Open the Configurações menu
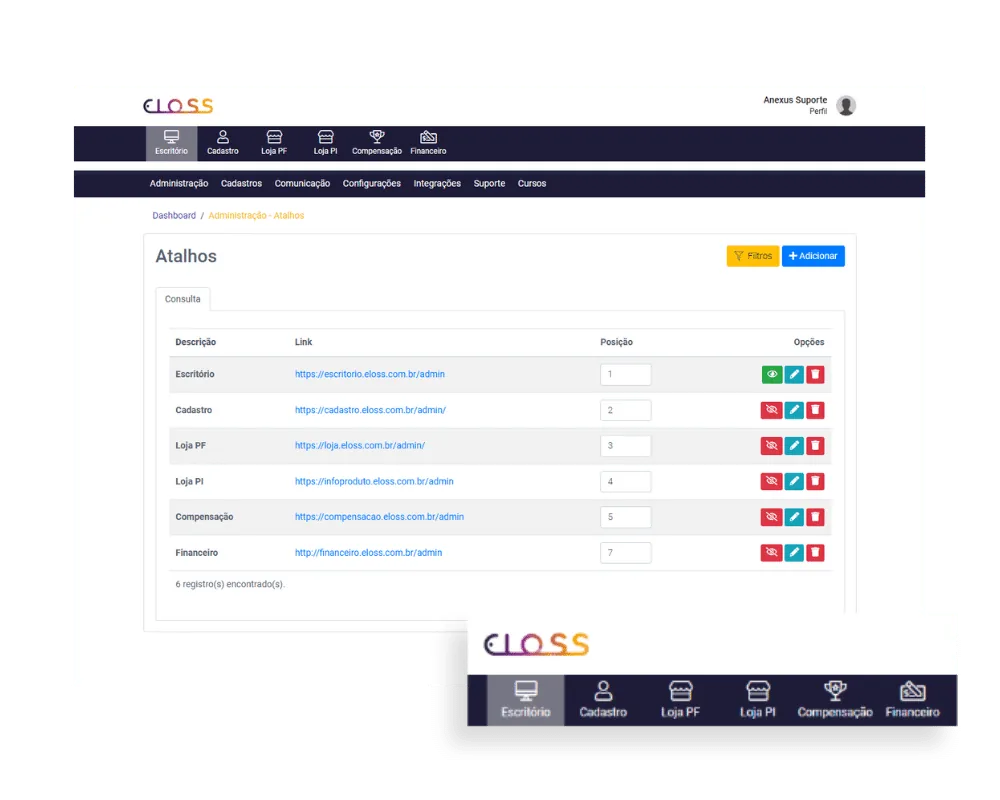 (372, 184)
